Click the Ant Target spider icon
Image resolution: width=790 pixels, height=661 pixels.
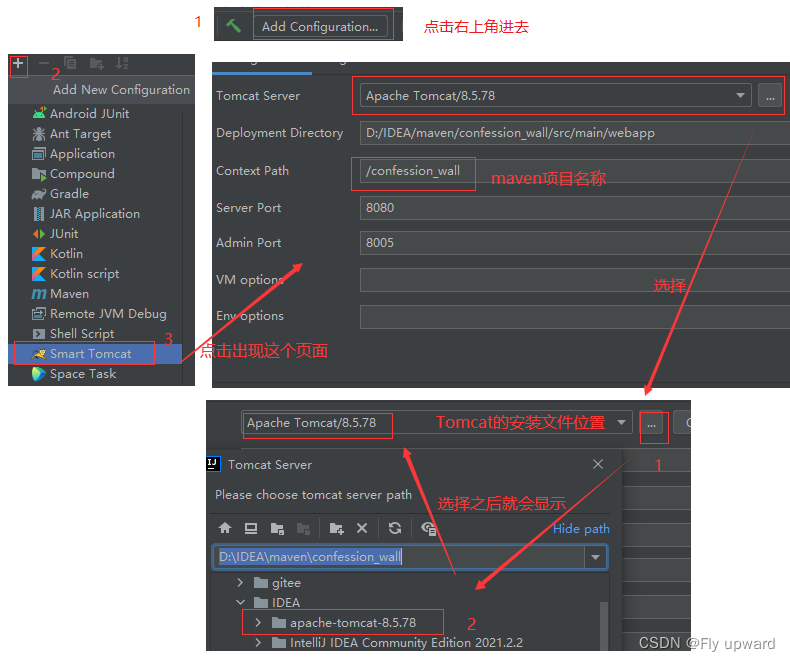click(x=39, y=134)
